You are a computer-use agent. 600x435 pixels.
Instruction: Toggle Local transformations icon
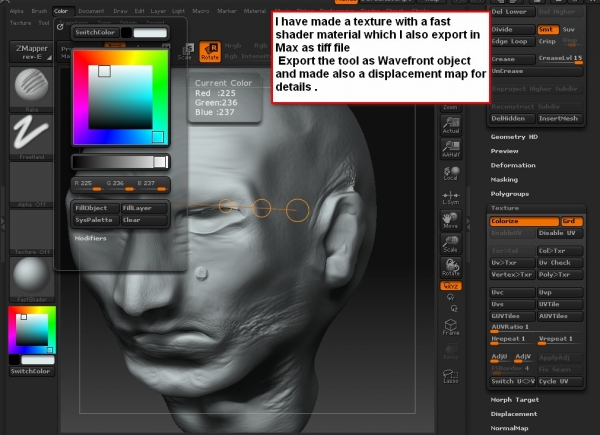(451, 173)
